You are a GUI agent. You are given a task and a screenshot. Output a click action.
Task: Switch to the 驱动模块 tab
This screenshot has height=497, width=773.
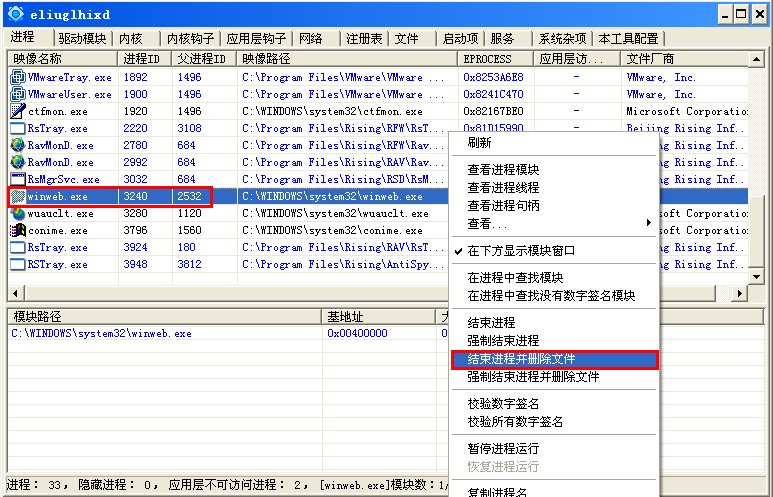point(82,38)
